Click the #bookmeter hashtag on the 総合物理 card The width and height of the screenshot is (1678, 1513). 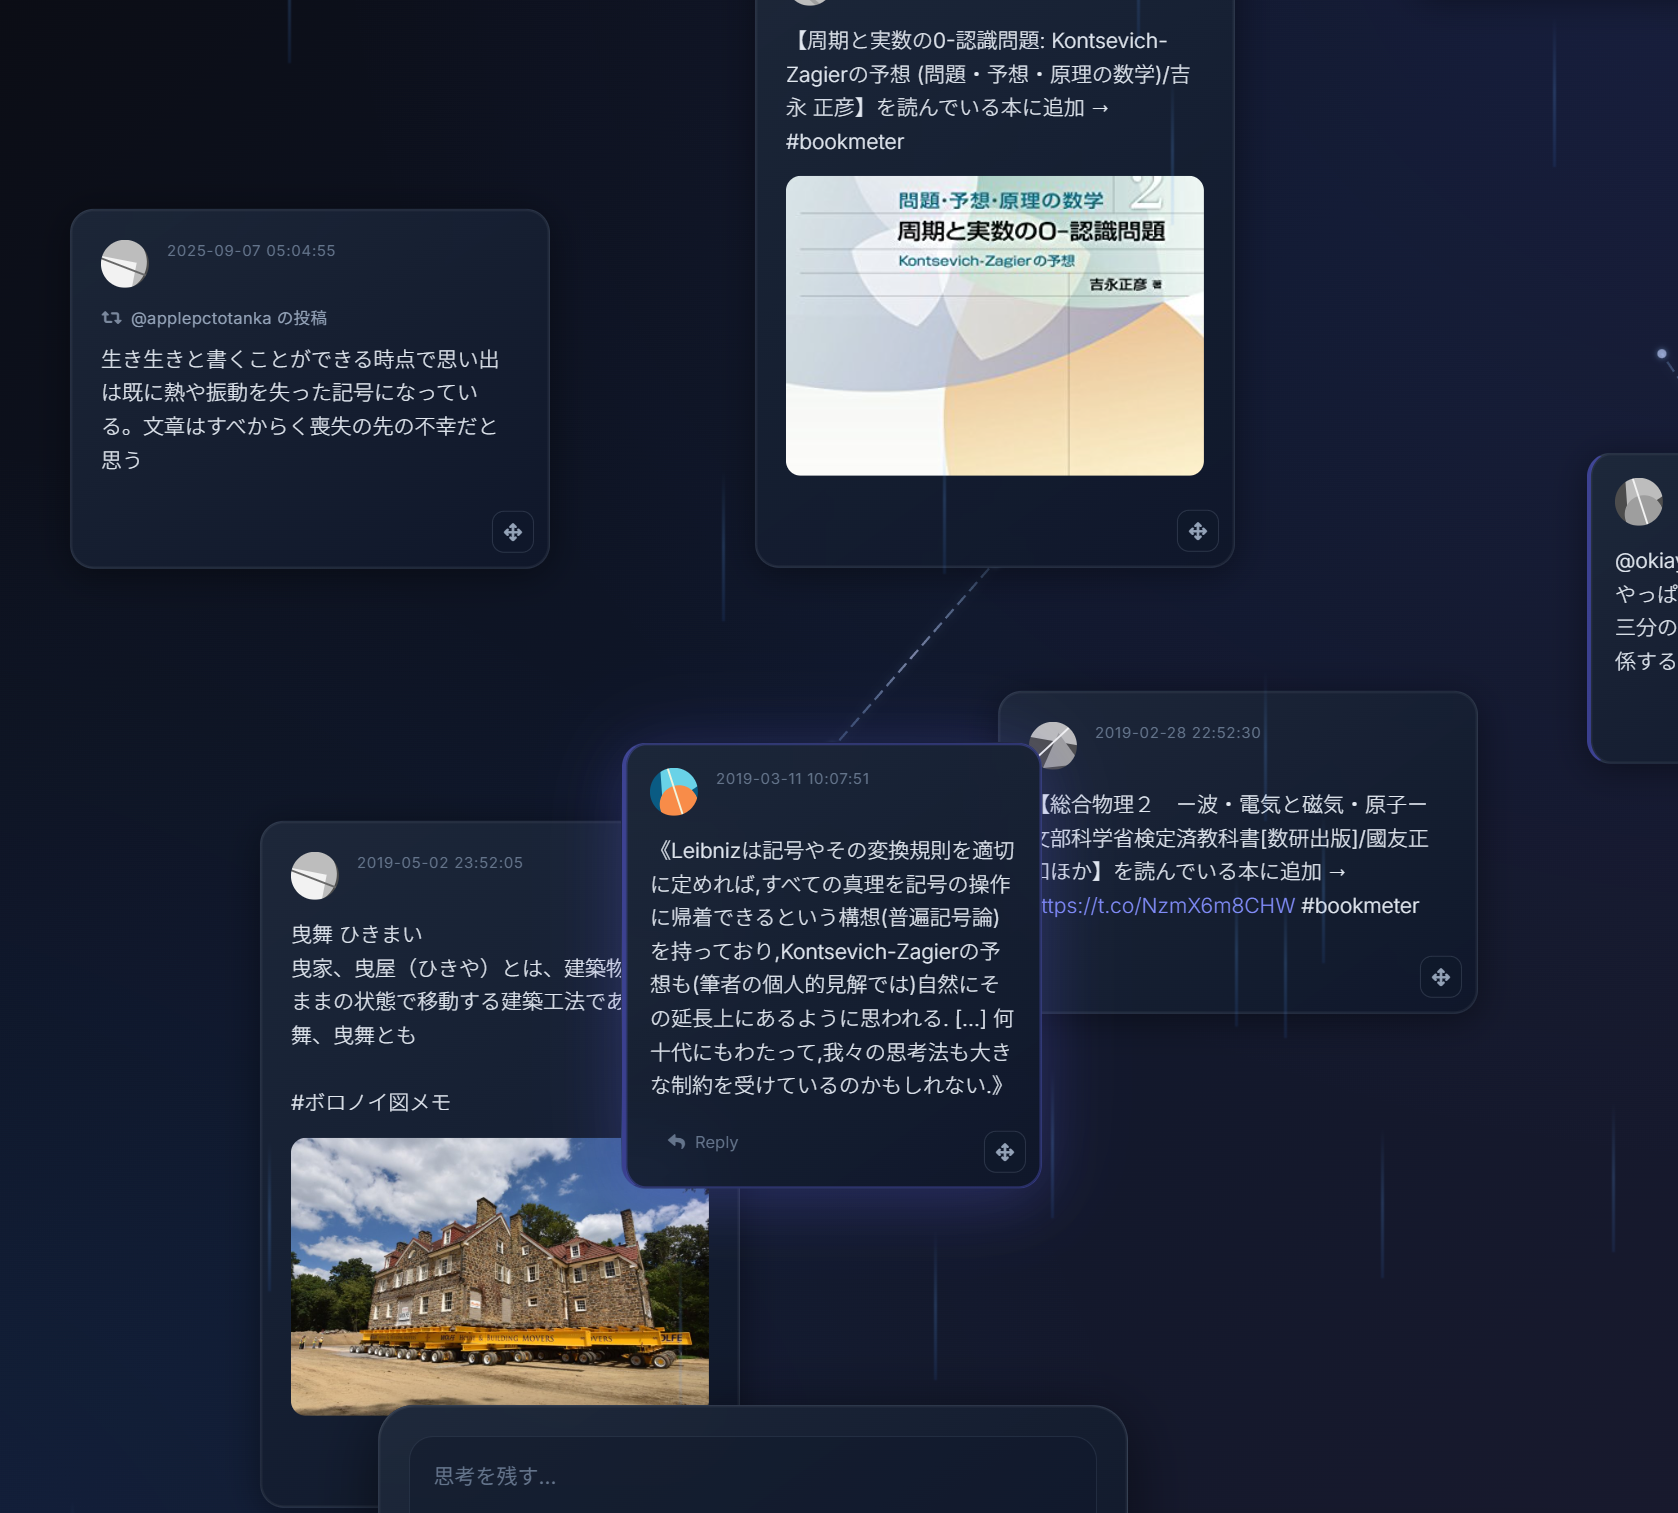pos(1360,906)
